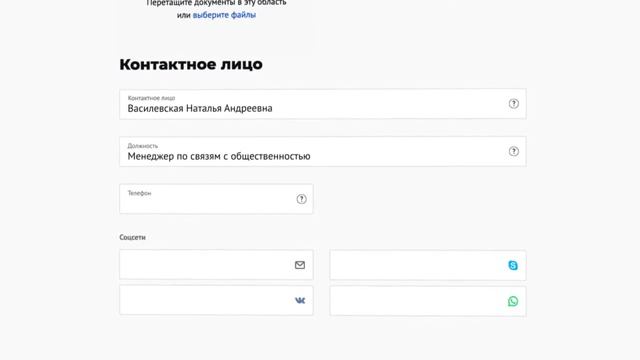Click the Перетащите документы в эту область text
The height and width of the screenshot is (360, 640).
[216, 3]
